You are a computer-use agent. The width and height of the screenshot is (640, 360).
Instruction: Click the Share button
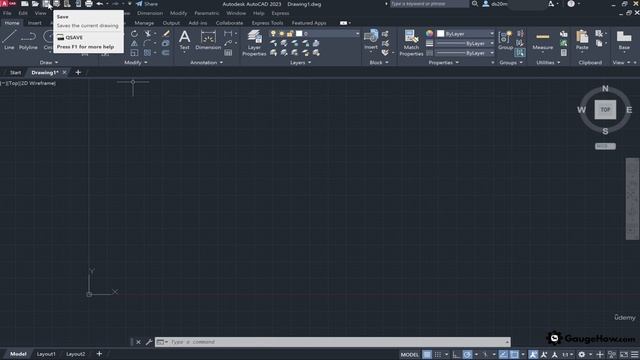click(147, 4)
